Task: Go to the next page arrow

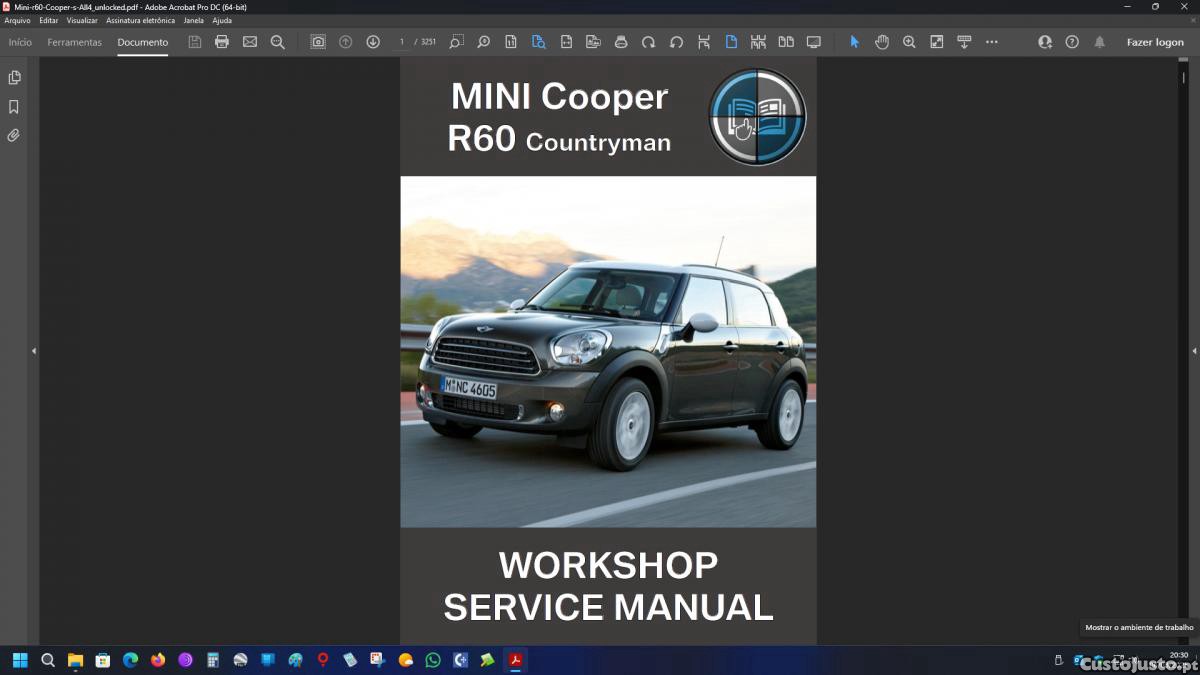Action: click(x=373, y=42)
